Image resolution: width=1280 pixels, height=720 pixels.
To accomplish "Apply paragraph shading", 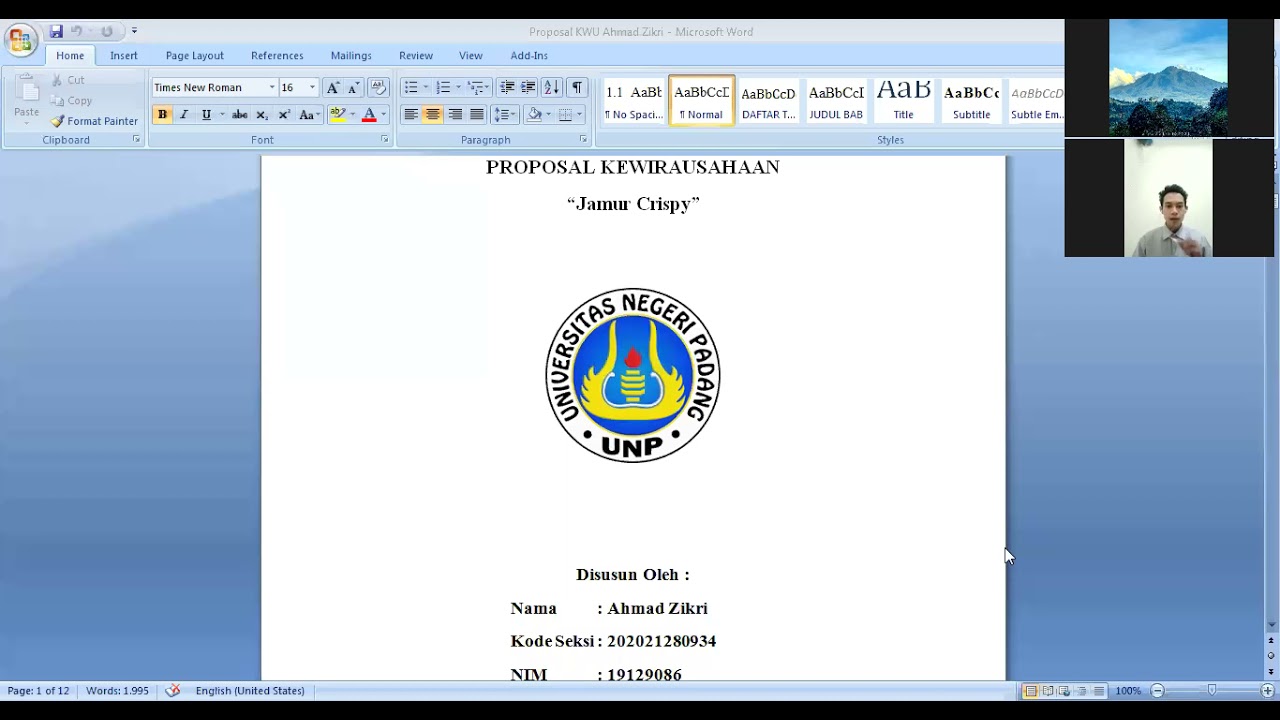I will tap(535, 115).
